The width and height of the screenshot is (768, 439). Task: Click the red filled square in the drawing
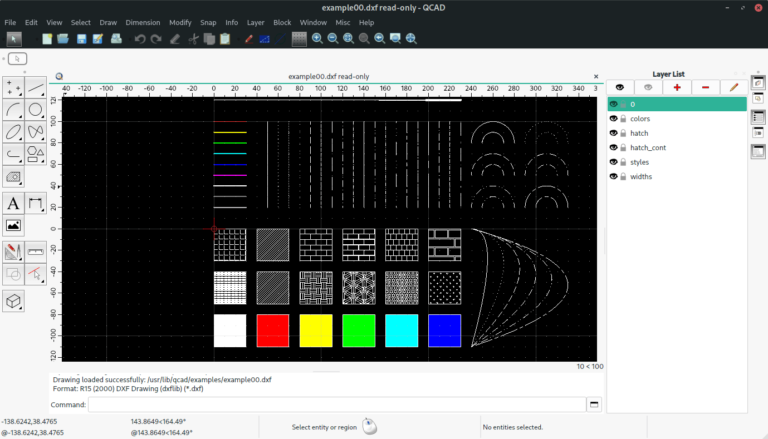(273, 331)
